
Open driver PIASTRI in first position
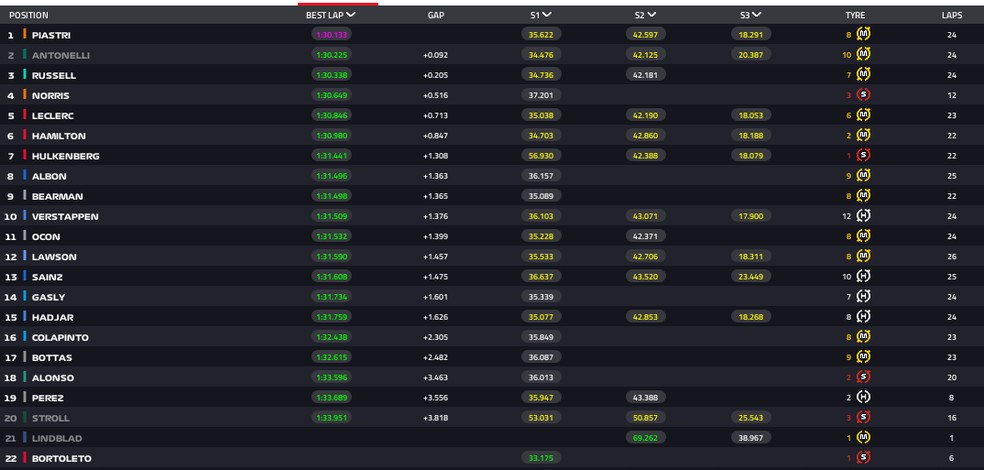52,35
